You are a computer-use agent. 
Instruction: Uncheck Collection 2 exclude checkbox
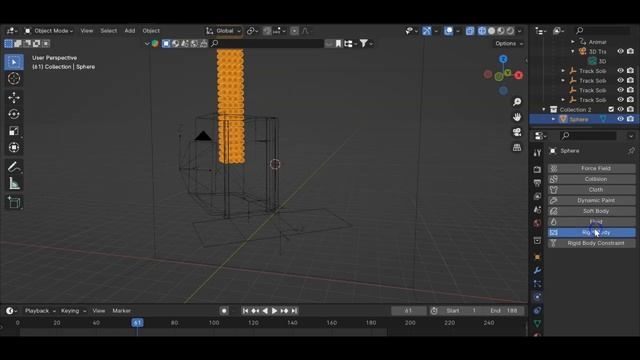pos(611,109)
